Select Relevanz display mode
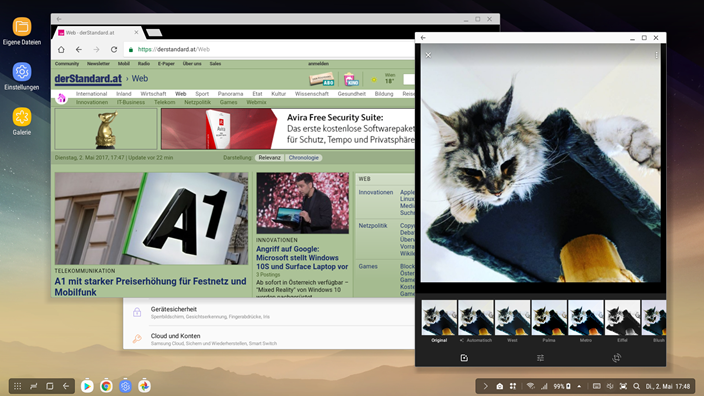 tap(269, 158)
